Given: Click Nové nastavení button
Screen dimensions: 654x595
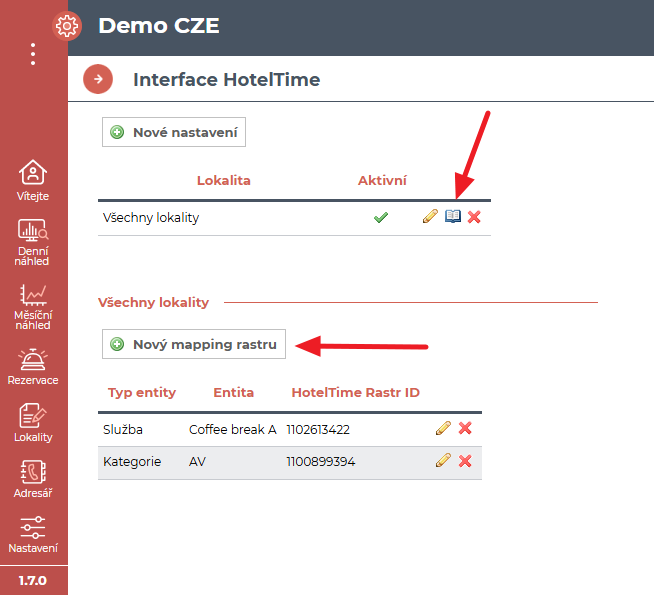Looking at the screenshot, I should click(174, 132).
